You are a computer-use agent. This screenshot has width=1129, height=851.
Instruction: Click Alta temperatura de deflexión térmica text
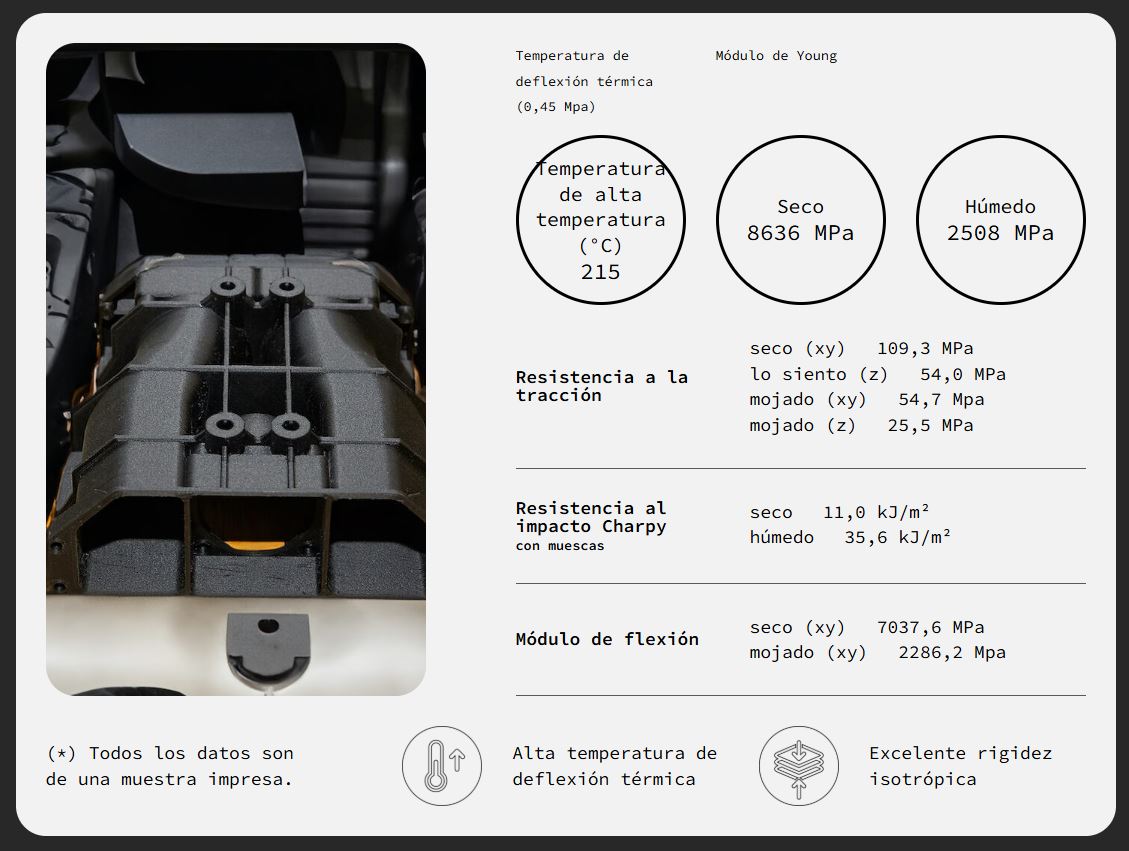(x=614, y=766)
